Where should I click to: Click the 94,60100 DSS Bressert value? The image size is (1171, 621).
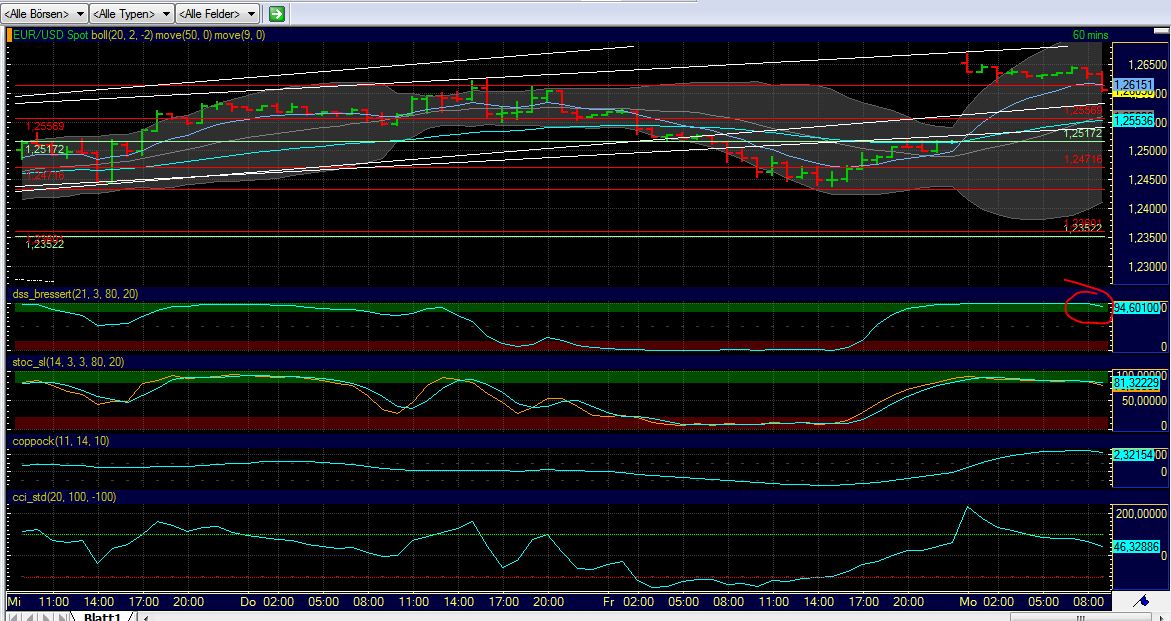click(1137, 308)
